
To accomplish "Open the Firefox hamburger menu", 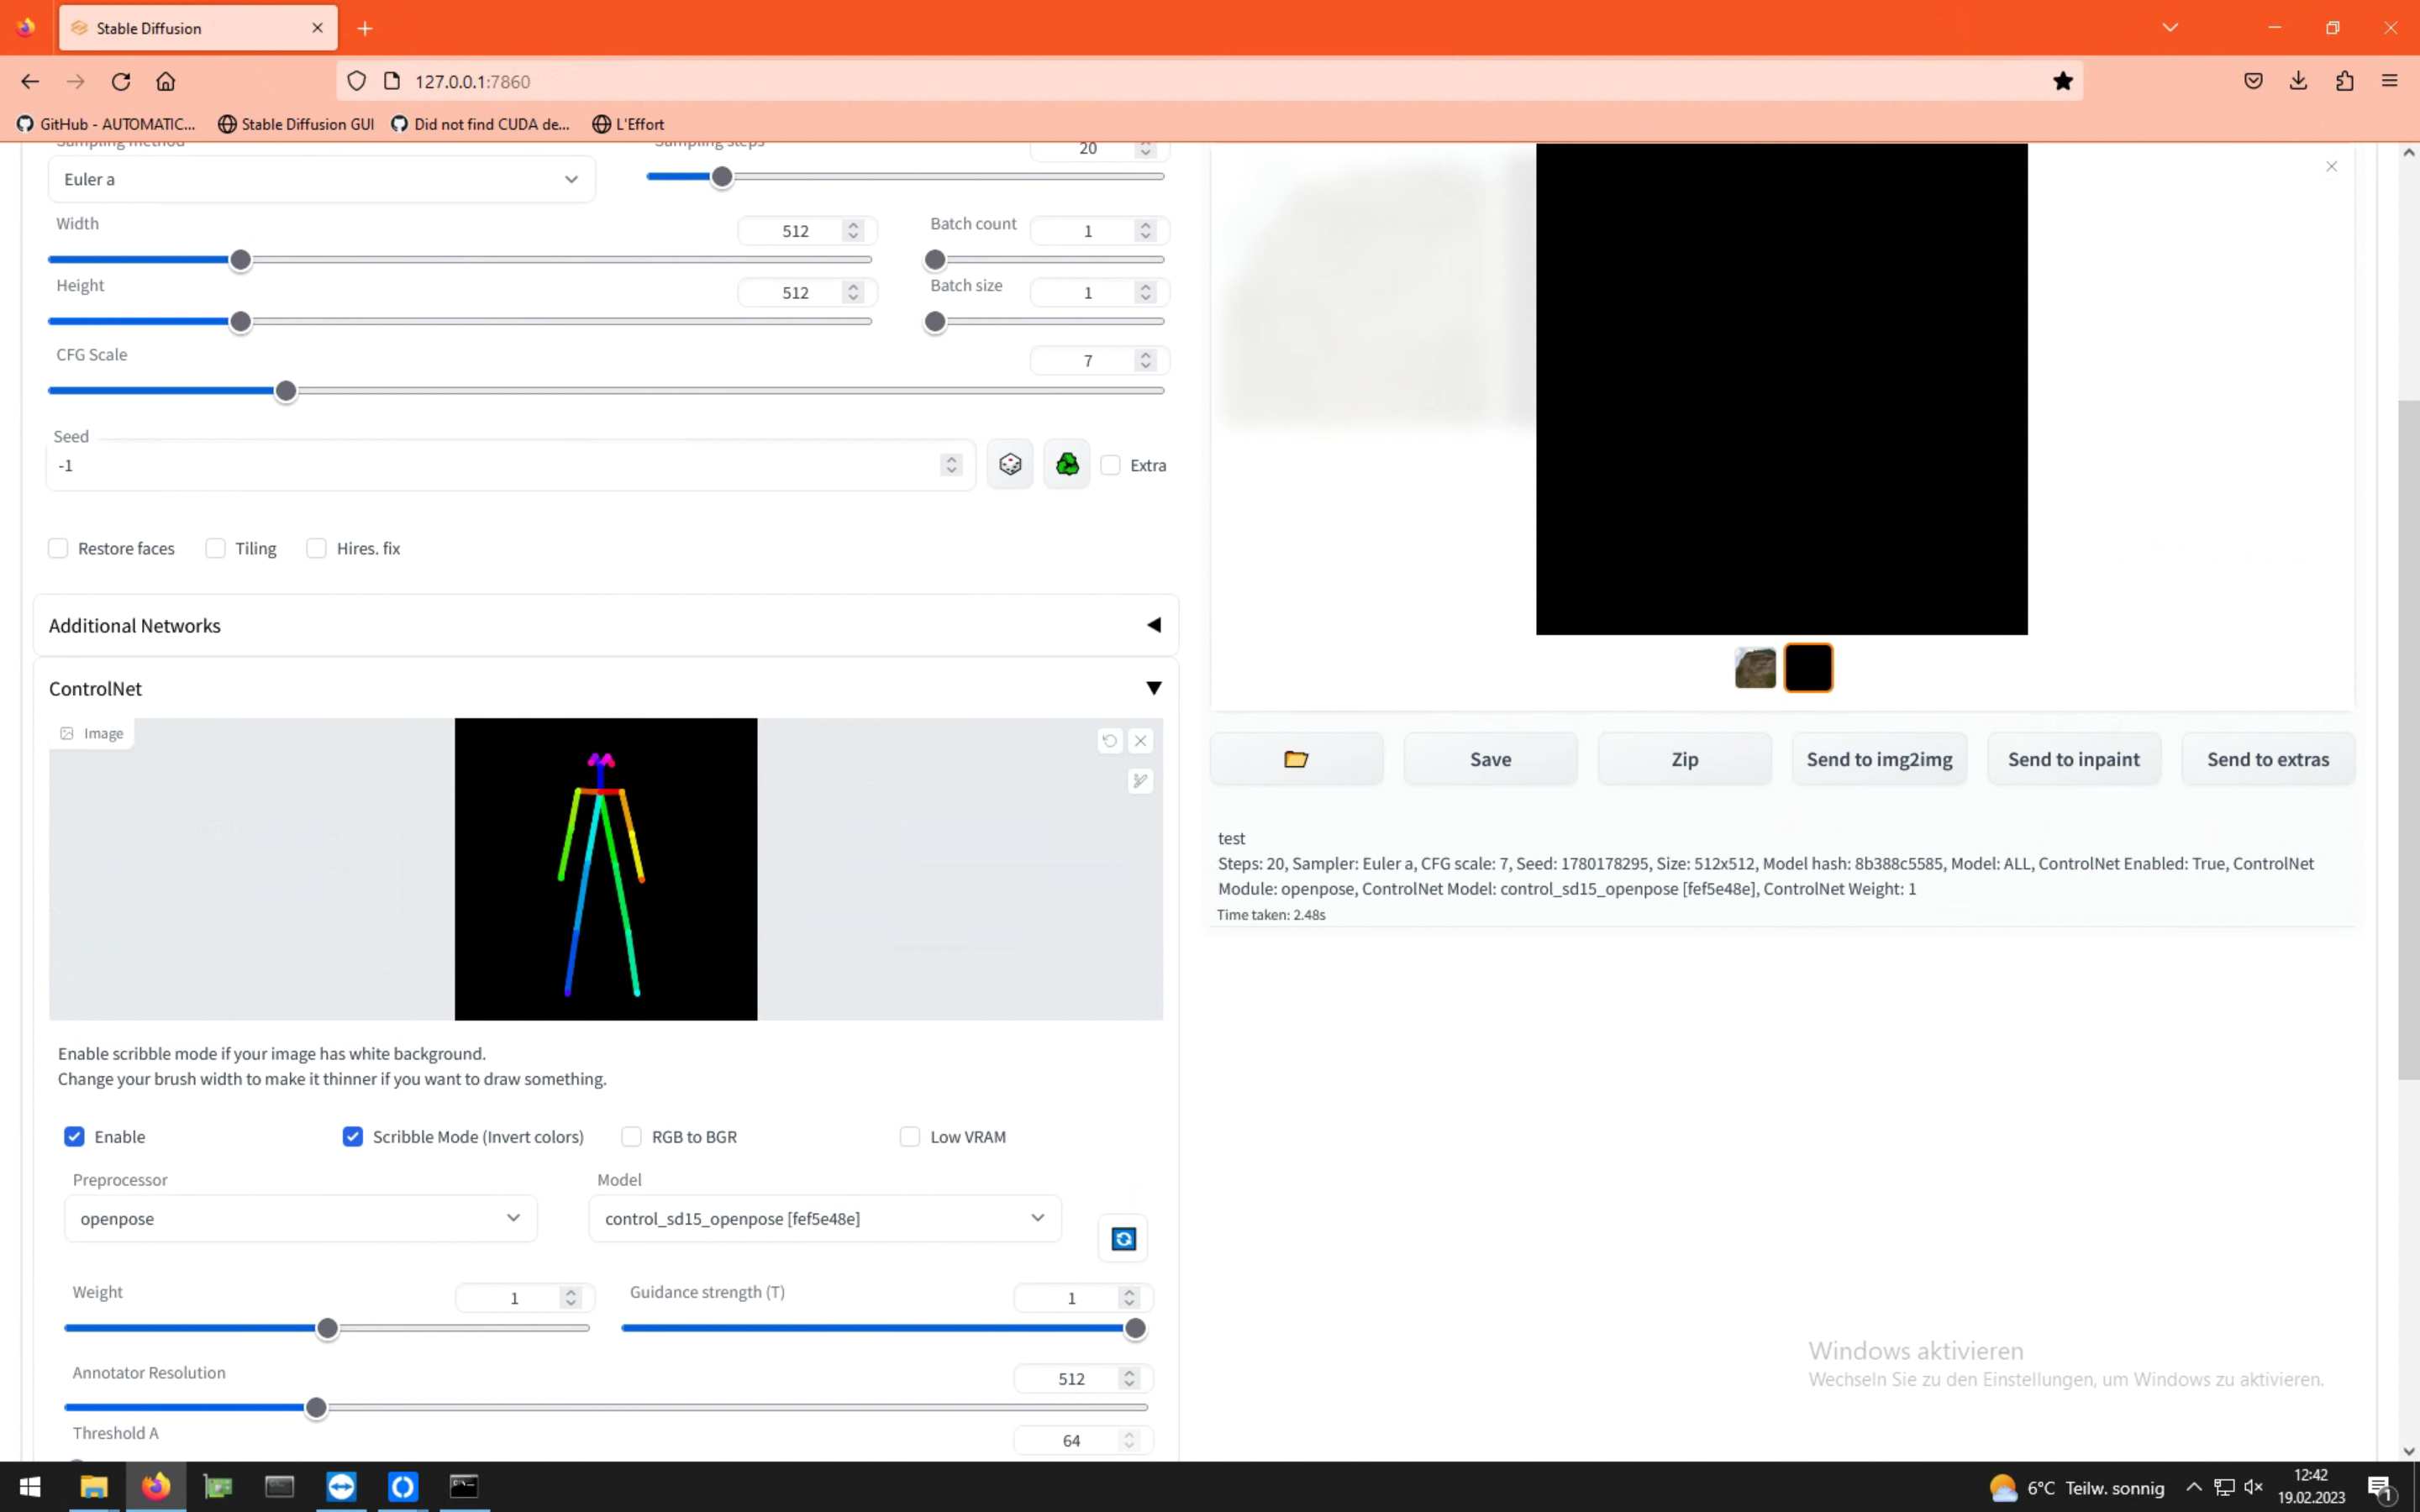I will point(2390,82).
